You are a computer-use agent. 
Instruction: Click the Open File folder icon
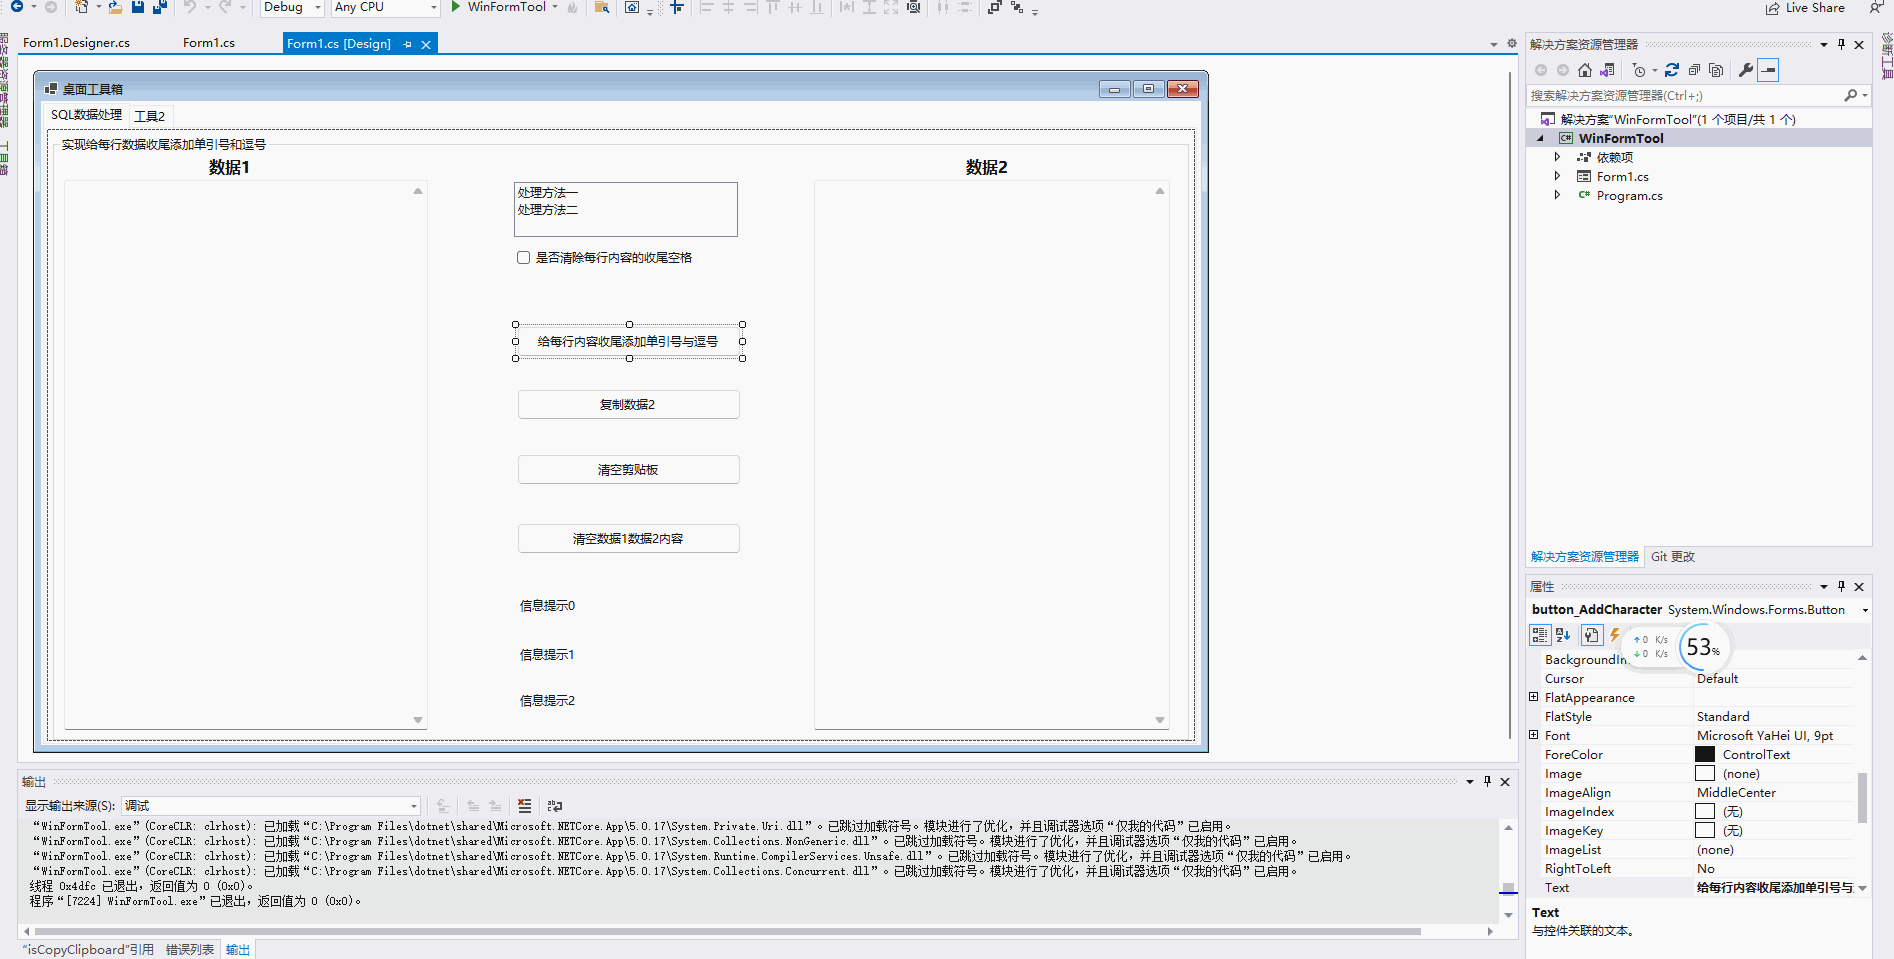tap(116, 6)
